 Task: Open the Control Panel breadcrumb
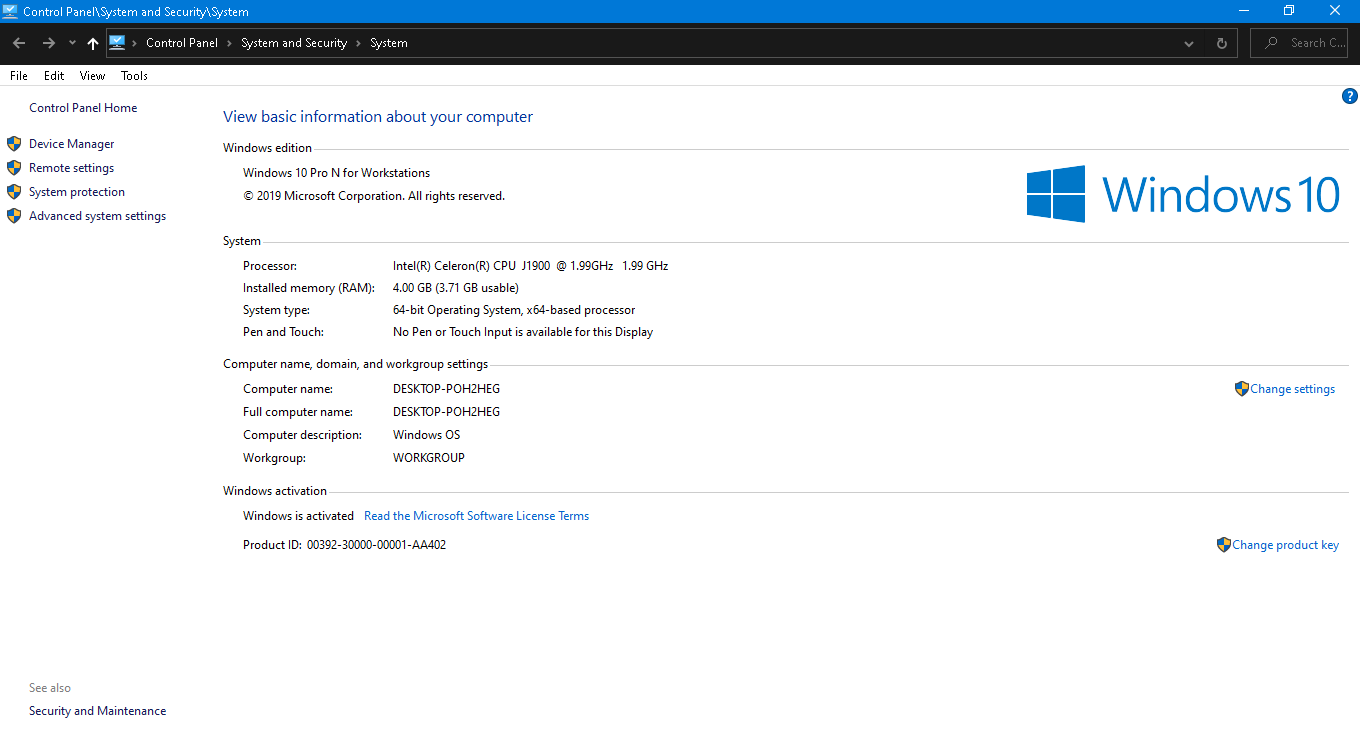(x=182, y=43)
